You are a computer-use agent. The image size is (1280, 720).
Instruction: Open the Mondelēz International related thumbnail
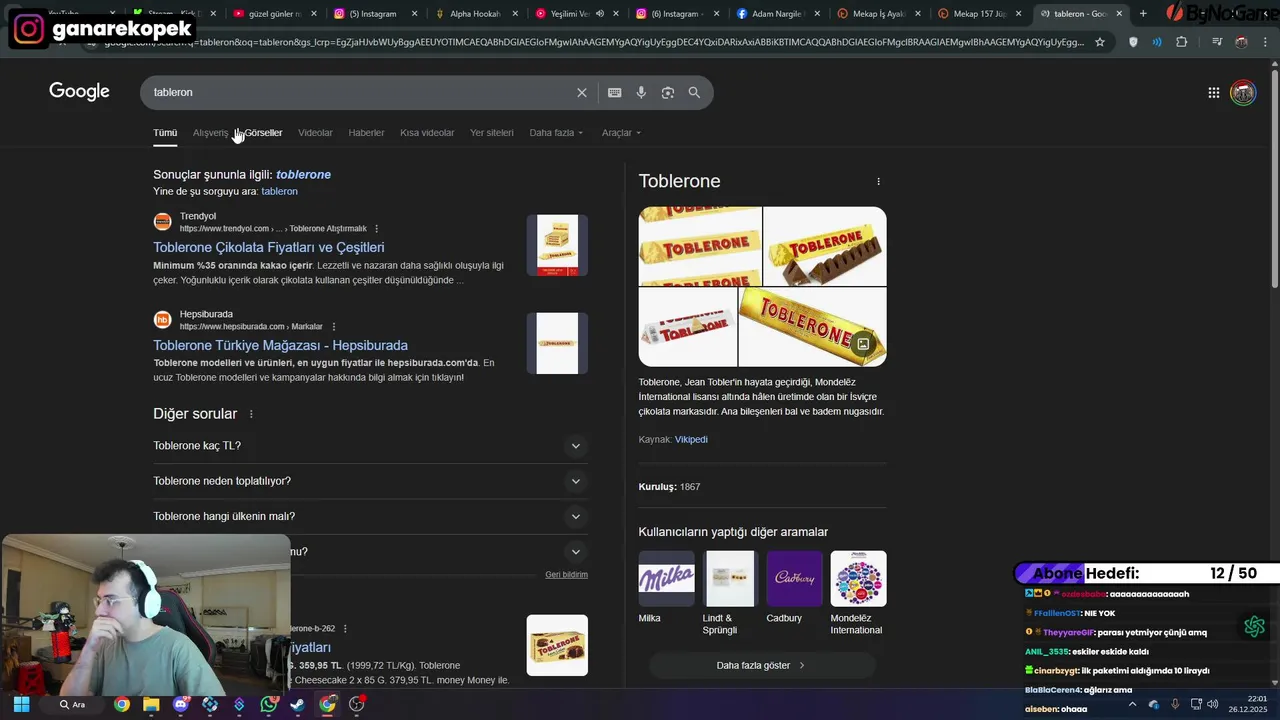coord(858,578)
